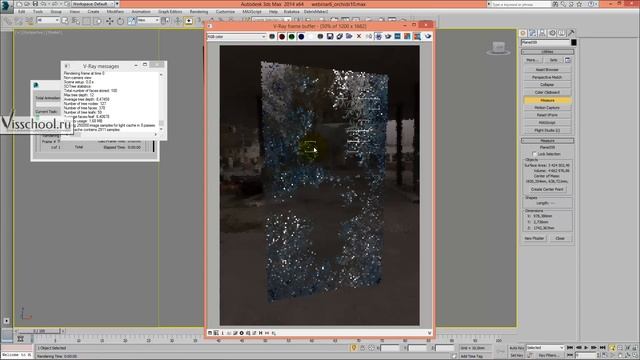The width and height of the screenshot is (640, 360).
Task: Open the RGB color channel dropdown
Action: [237, 37]
